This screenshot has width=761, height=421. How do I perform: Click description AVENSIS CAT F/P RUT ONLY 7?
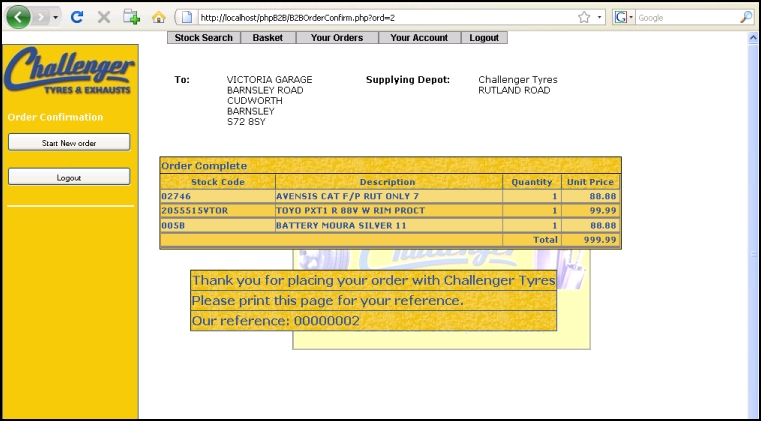pos(347,196)
